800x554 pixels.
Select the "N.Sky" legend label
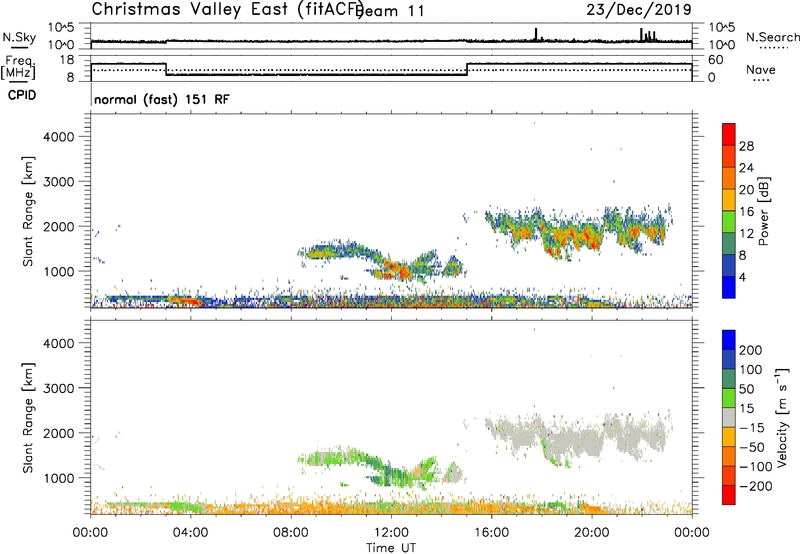coord(19,37)
